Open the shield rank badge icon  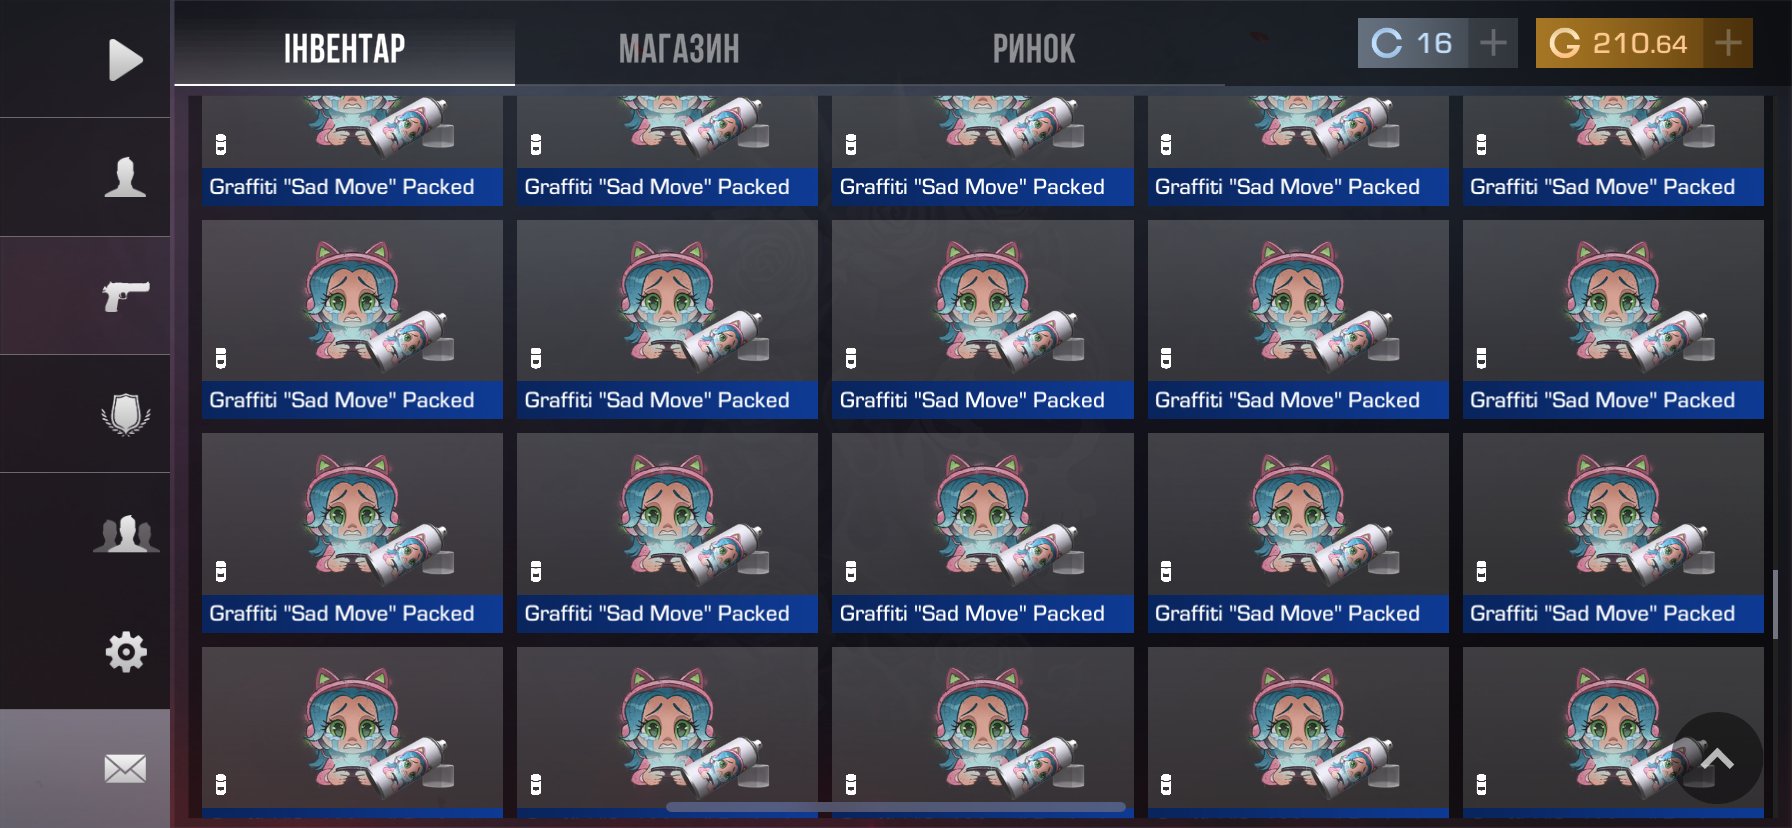click(x=126, y=414)
